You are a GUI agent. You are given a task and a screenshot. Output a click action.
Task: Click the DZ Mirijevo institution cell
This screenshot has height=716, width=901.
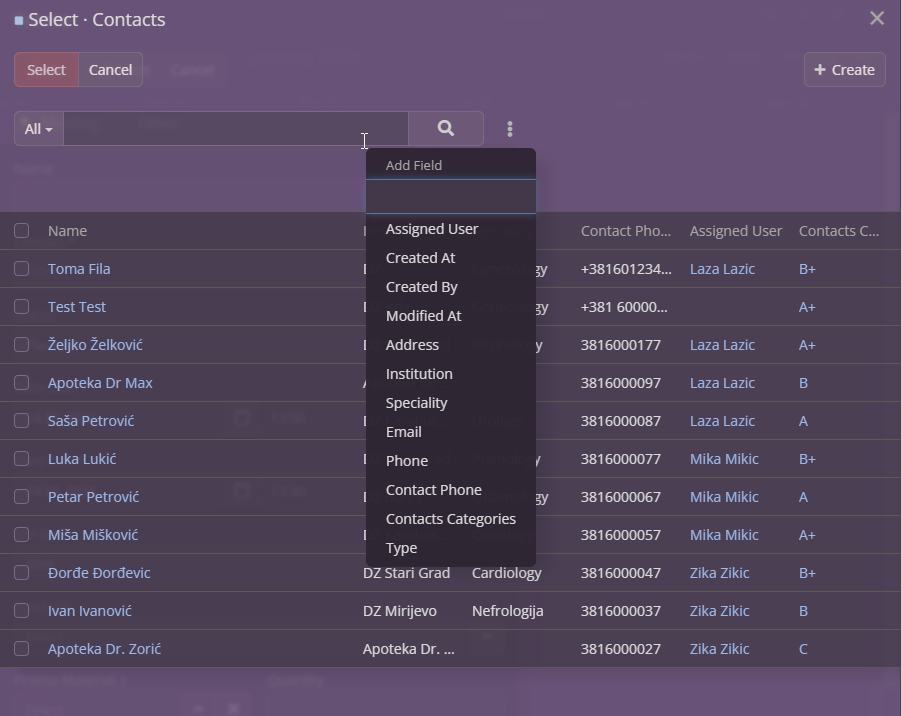coord(400,610)
